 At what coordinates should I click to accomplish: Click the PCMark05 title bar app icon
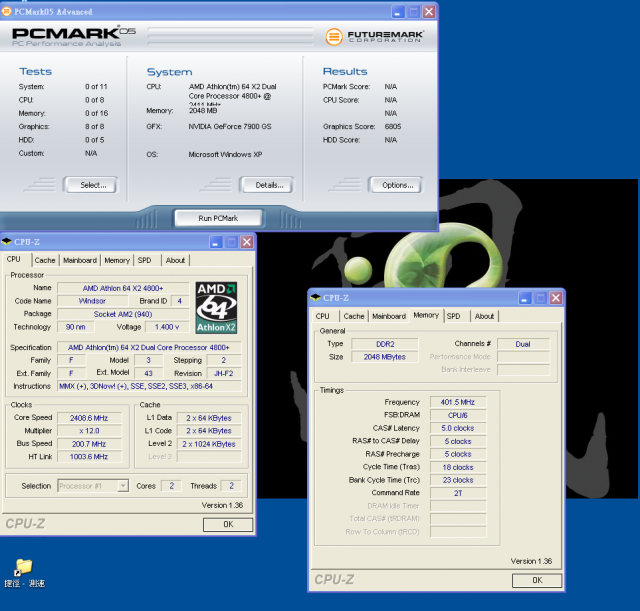click(7, 11)
